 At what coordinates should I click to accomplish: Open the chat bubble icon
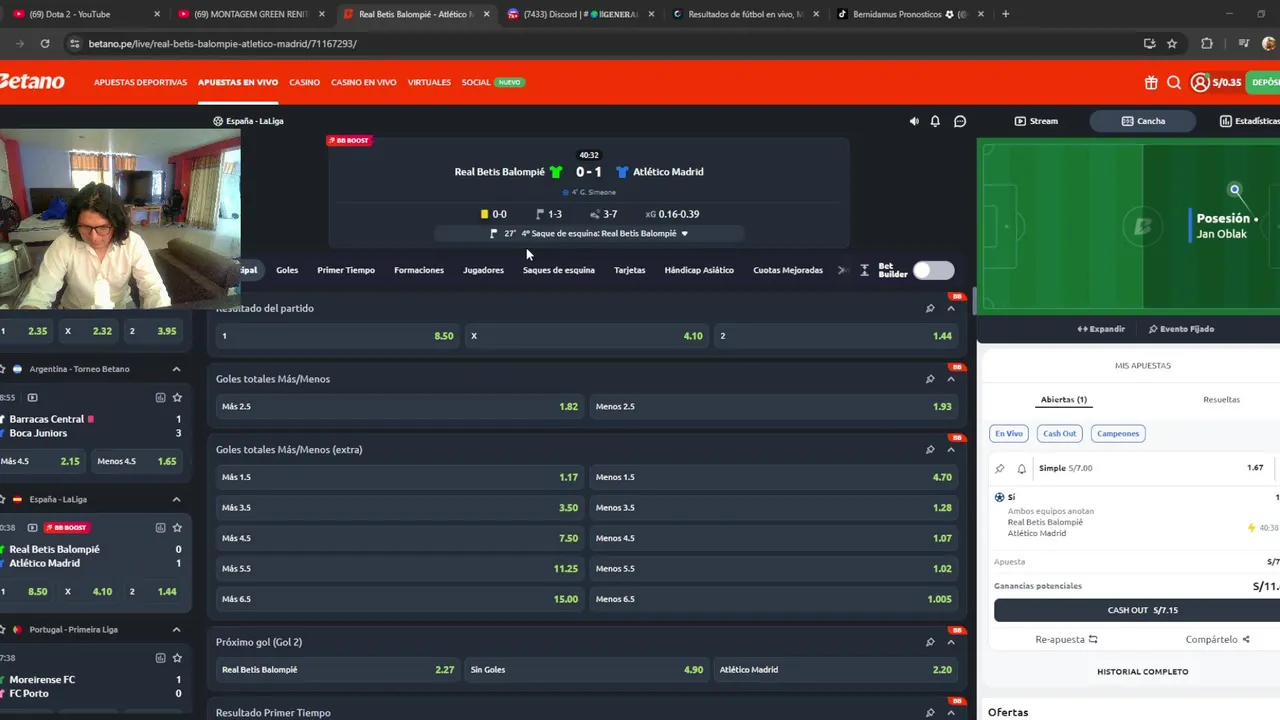(960, 121)
